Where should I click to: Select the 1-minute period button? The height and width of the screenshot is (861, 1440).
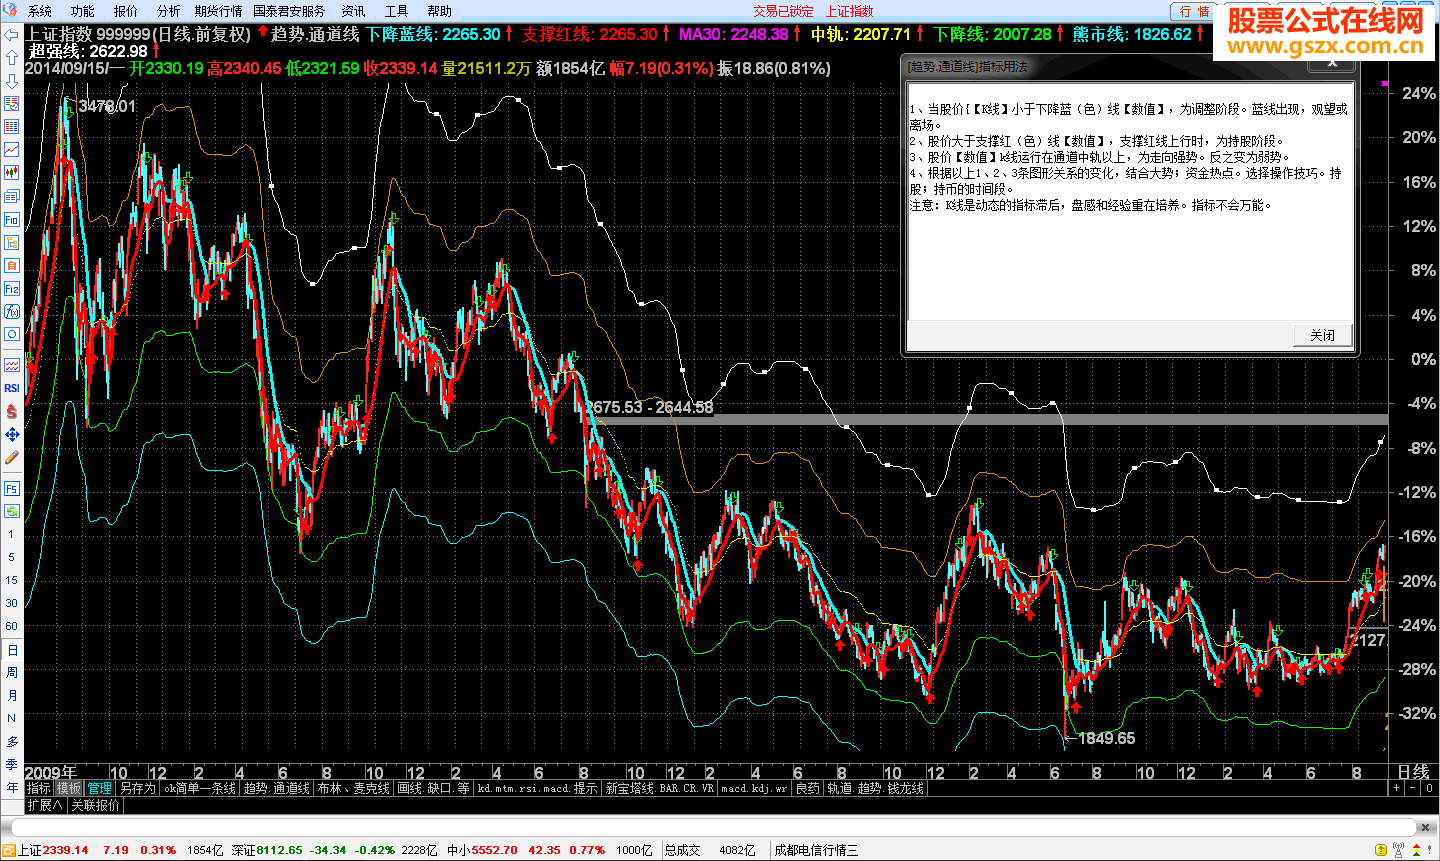pyautogui.click(x=12, y=535)
